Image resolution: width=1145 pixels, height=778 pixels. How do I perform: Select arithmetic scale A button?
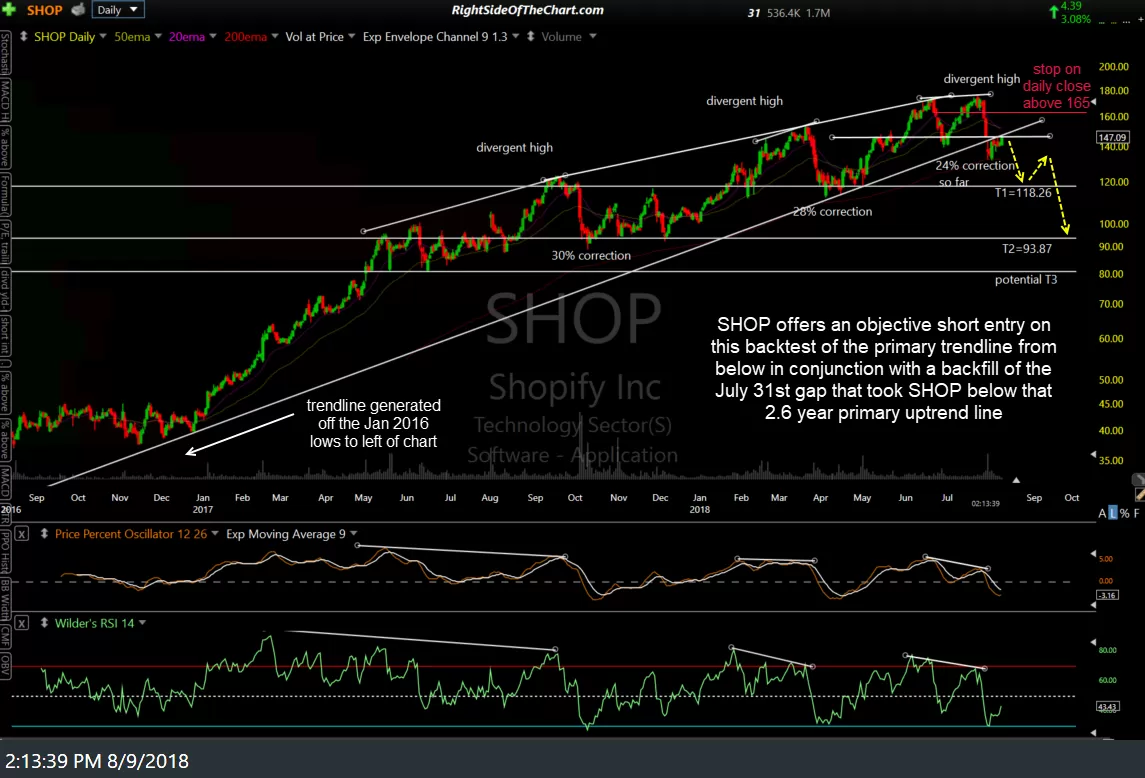pyautogui.click(x=1102, y=513)
